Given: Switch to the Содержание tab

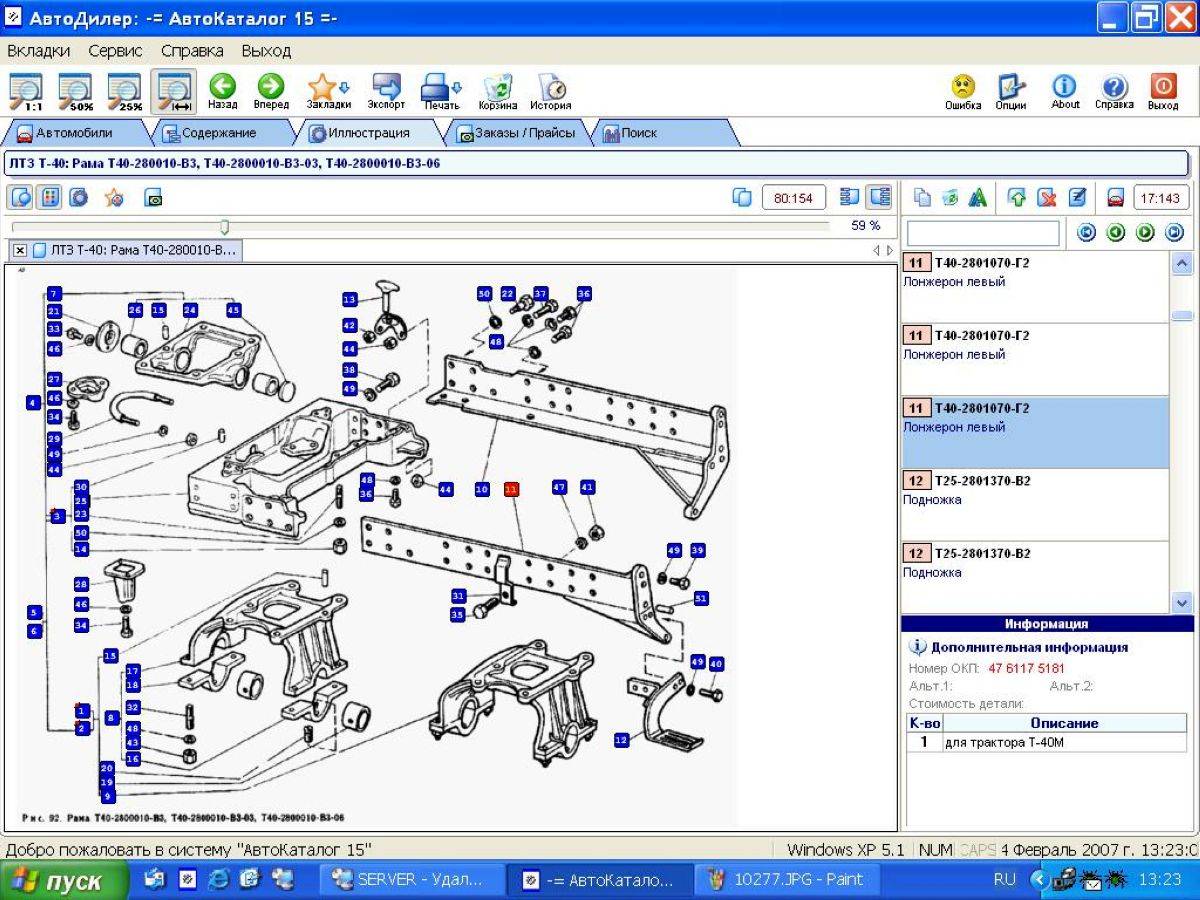Looking at the screenshot, I should [x=220, y=132].
